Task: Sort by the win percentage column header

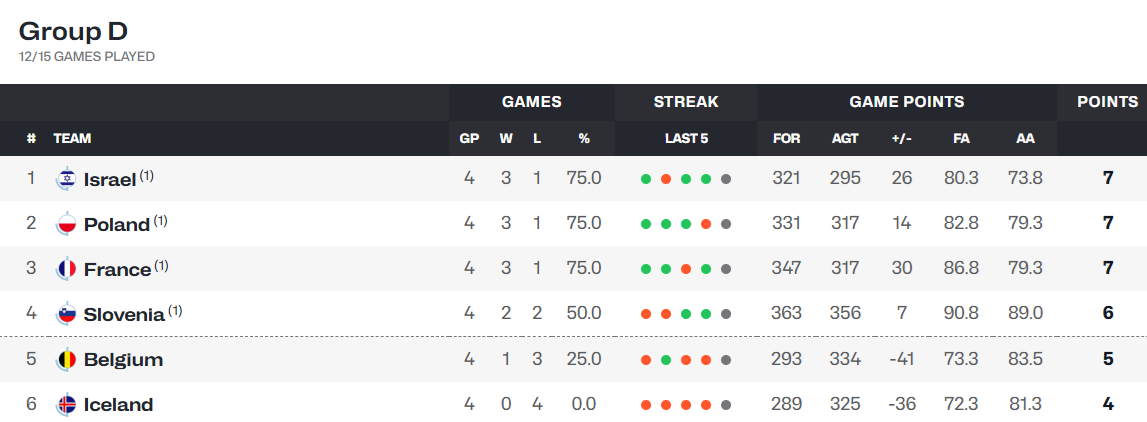Action: (x=584, y=138)
